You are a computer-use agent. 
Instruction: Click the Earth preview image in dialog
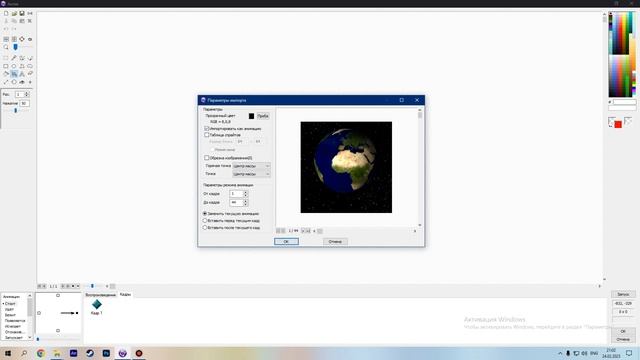tap(346, 167)
